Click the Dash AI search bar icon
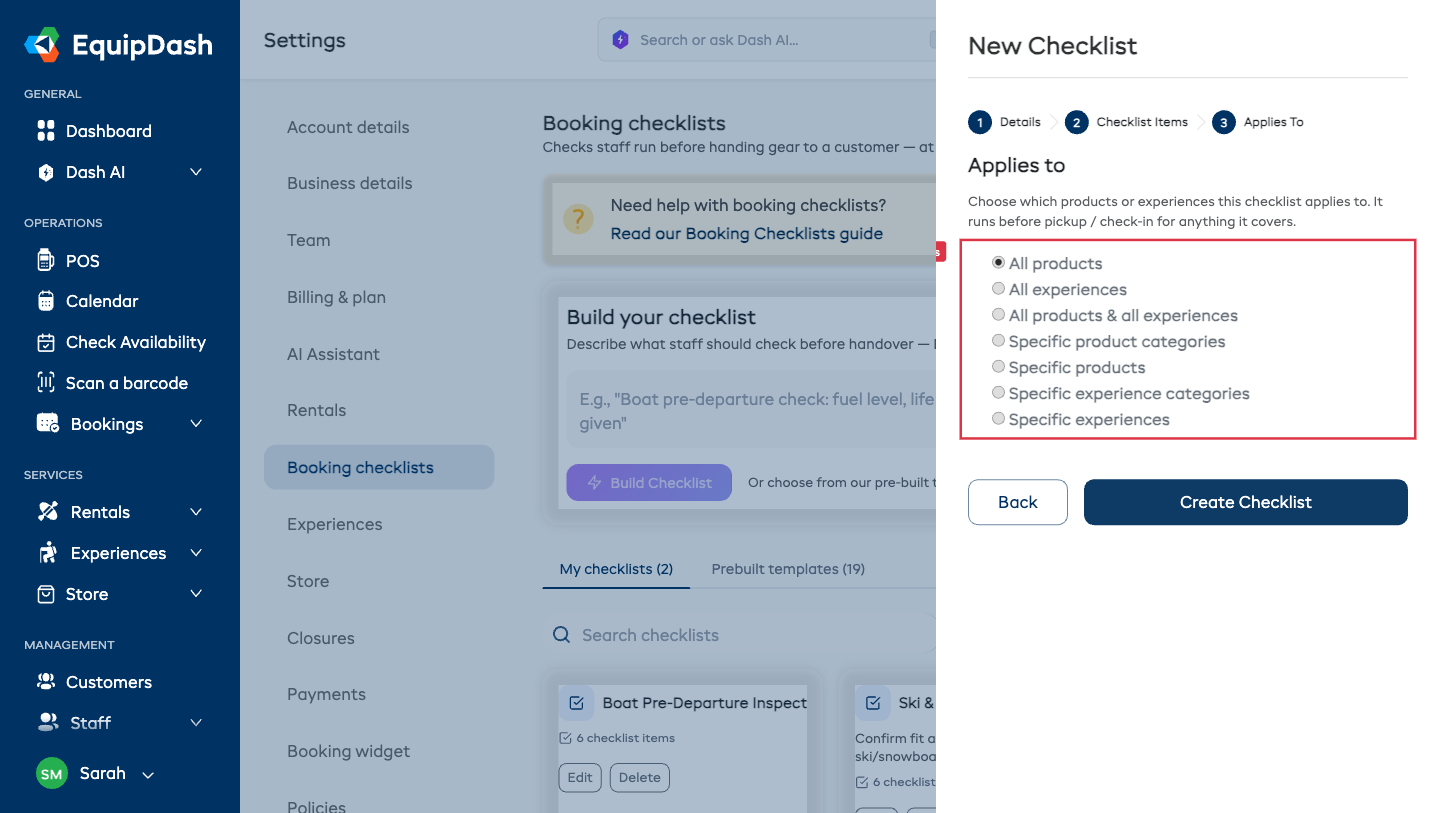Viewport: 1440px width, 813px height. point(620,40)
